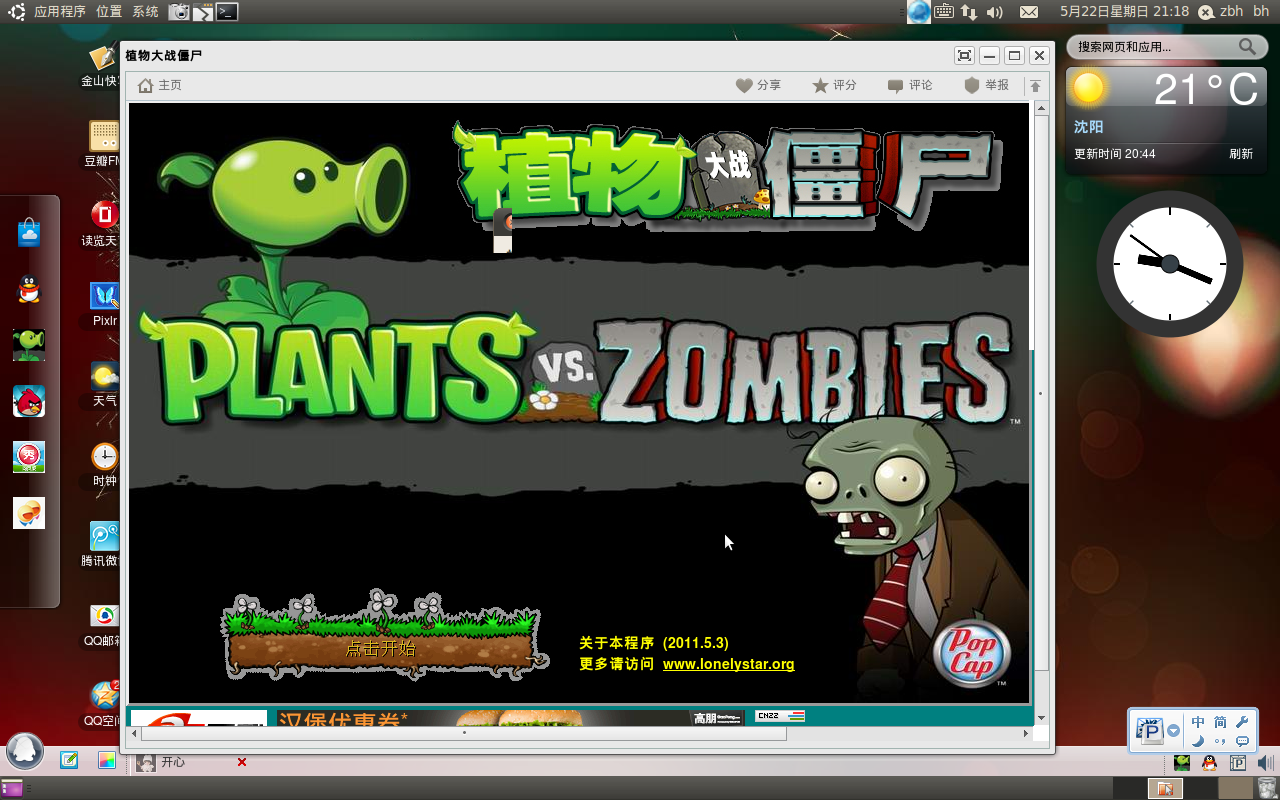Click the keyboard indicator in the top panel
The height and width of the screenshot is (800, 1280).
(x=944, y=12)
